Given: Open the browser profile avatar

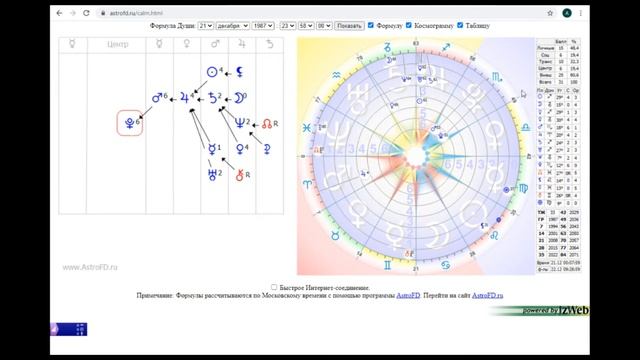Looking at the screenshot, I should [567, 13].
